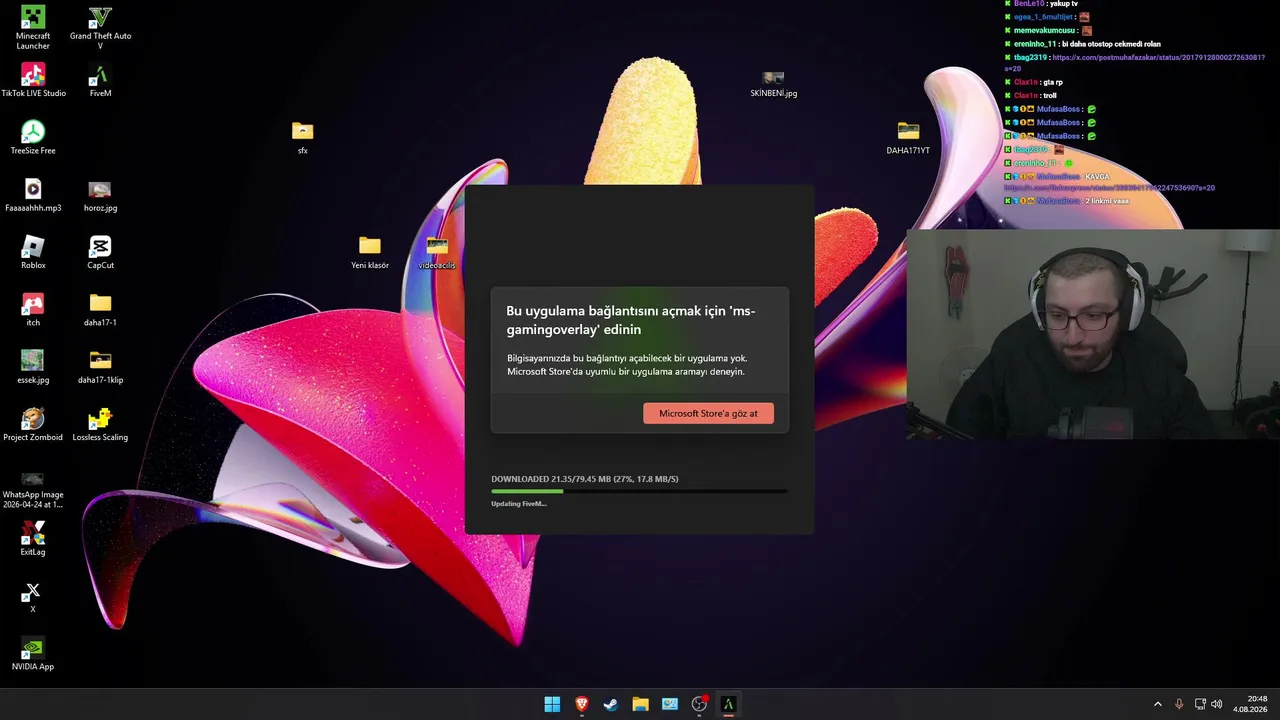Open the Windows Start menu

pos(552,704)
